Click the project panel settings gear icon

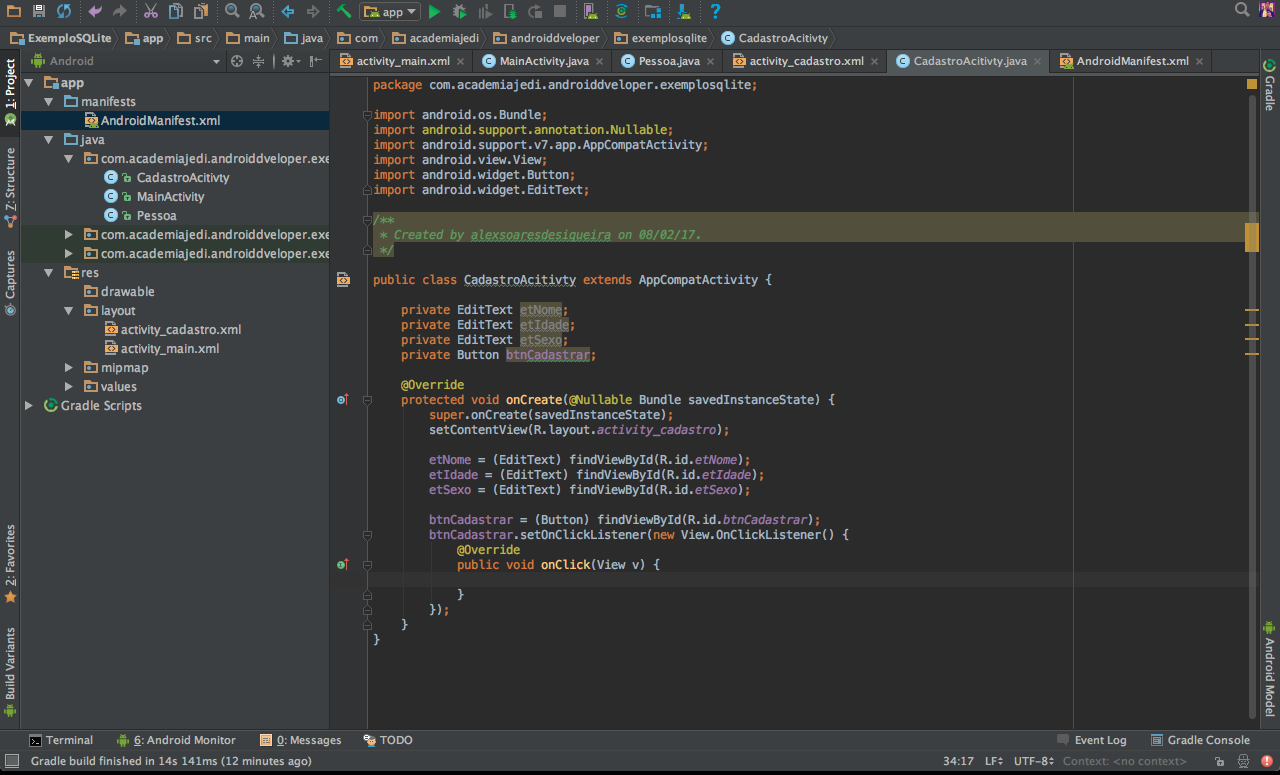[x=288, y=61]
